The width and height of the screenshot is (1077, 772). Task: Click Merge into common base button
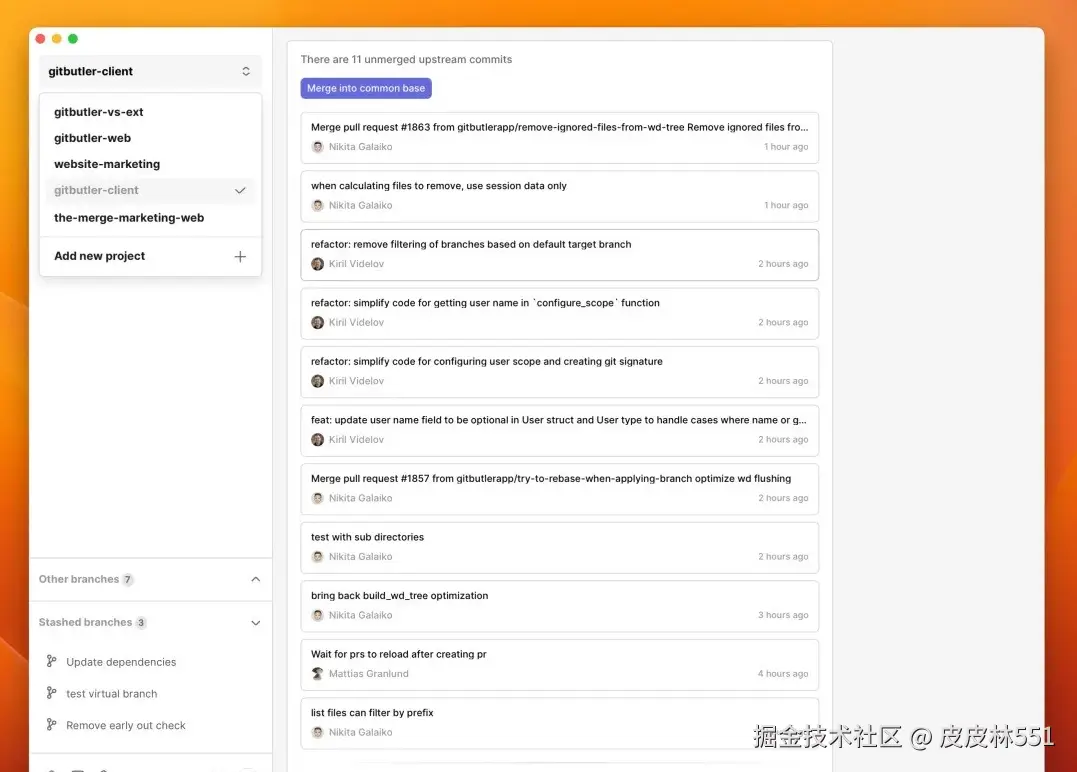(365, 88)
